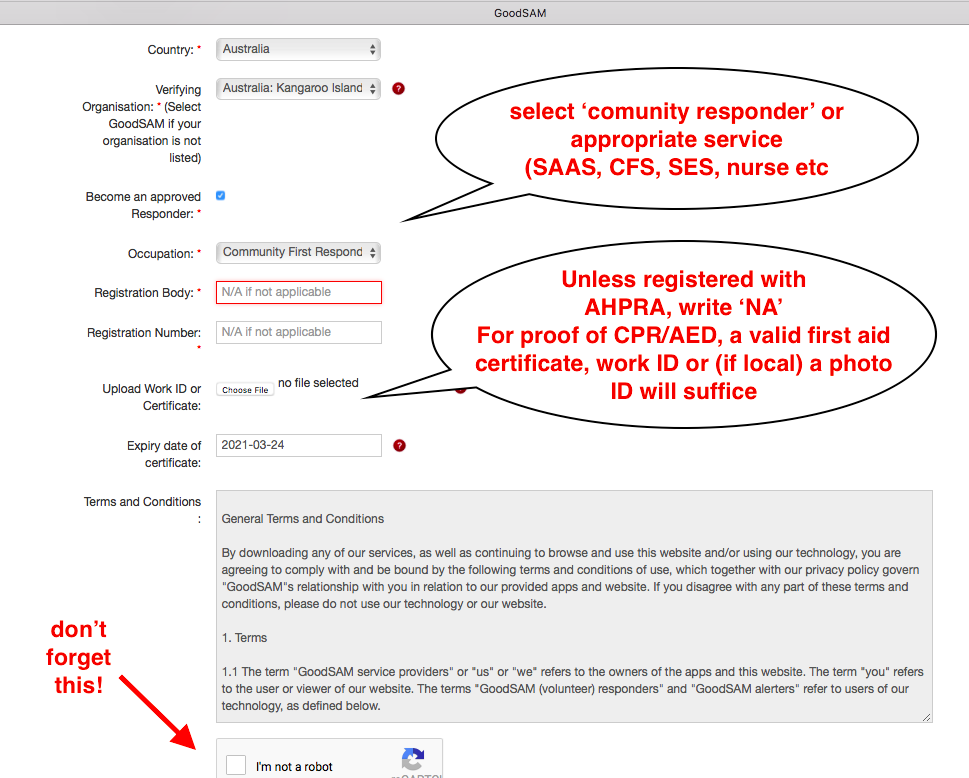Screen dimensions: 969x778
Task: Click the Terms and Conditions text area
Action: (574, 606)
